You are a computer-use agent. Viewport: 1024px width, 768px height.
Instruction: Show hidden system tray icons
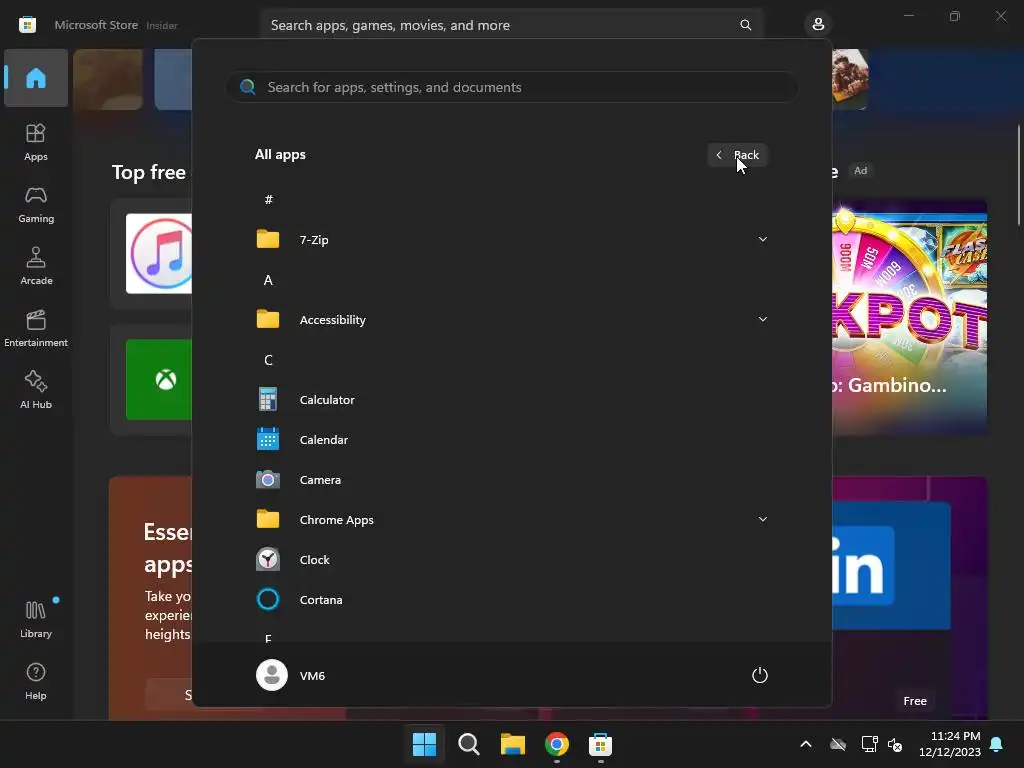(x=806, y=744)
